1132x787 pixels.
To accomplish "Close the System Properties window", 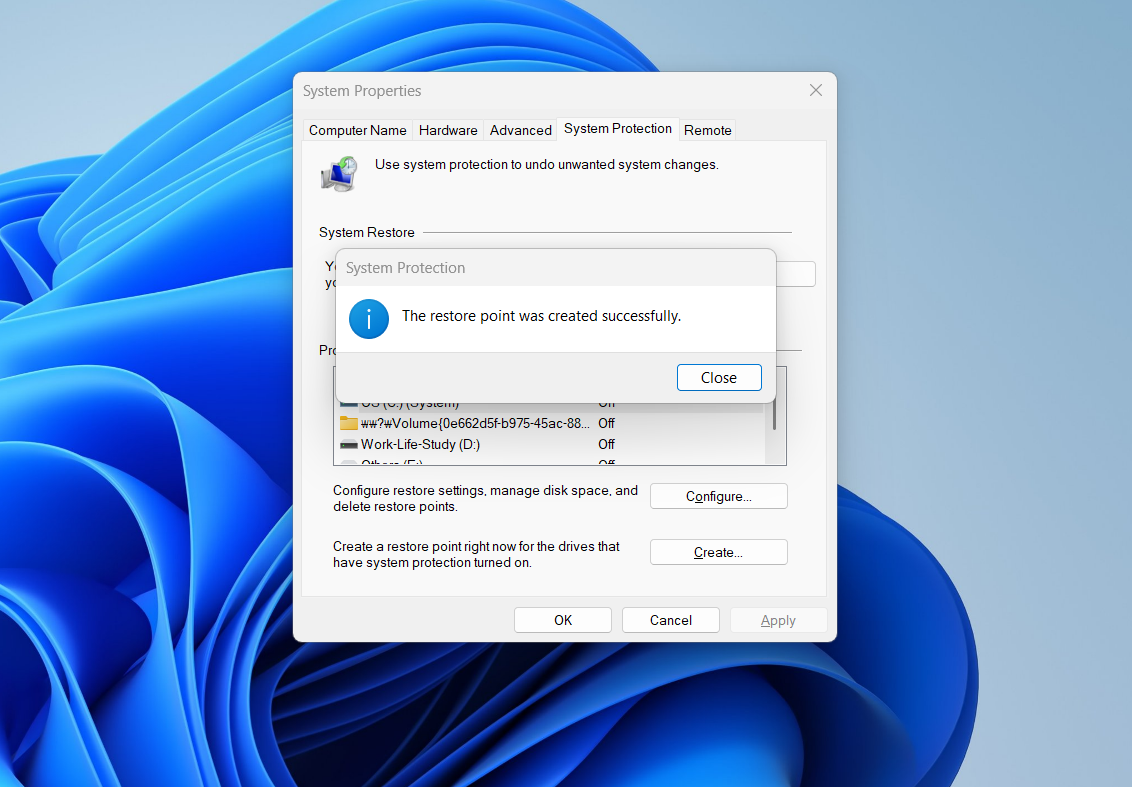I will [816, 90].
